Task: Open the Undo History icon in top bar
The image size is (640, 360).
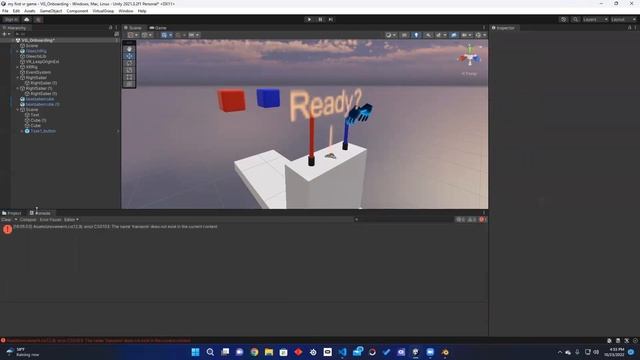Action: point(563,19)
